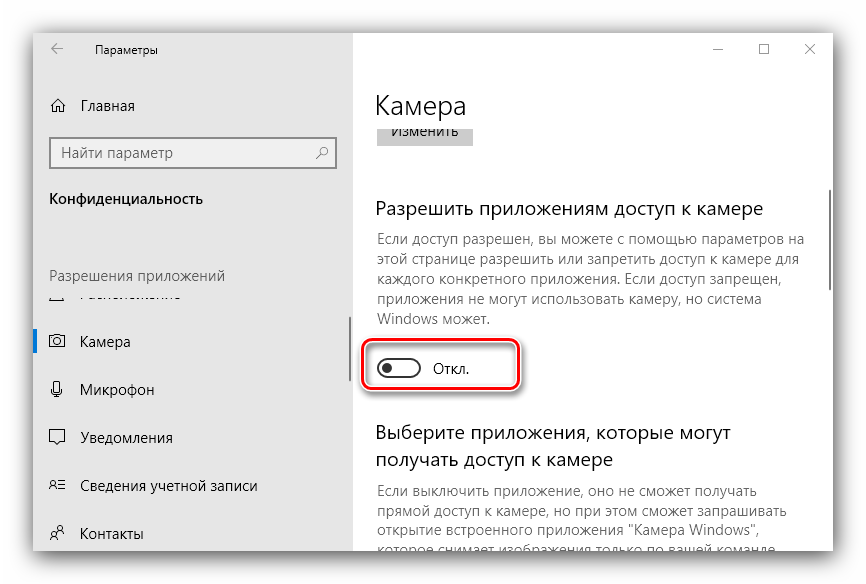Click the magnifier icon in search box
Viewport: 866px width, 584px height.
coord(322,153)
